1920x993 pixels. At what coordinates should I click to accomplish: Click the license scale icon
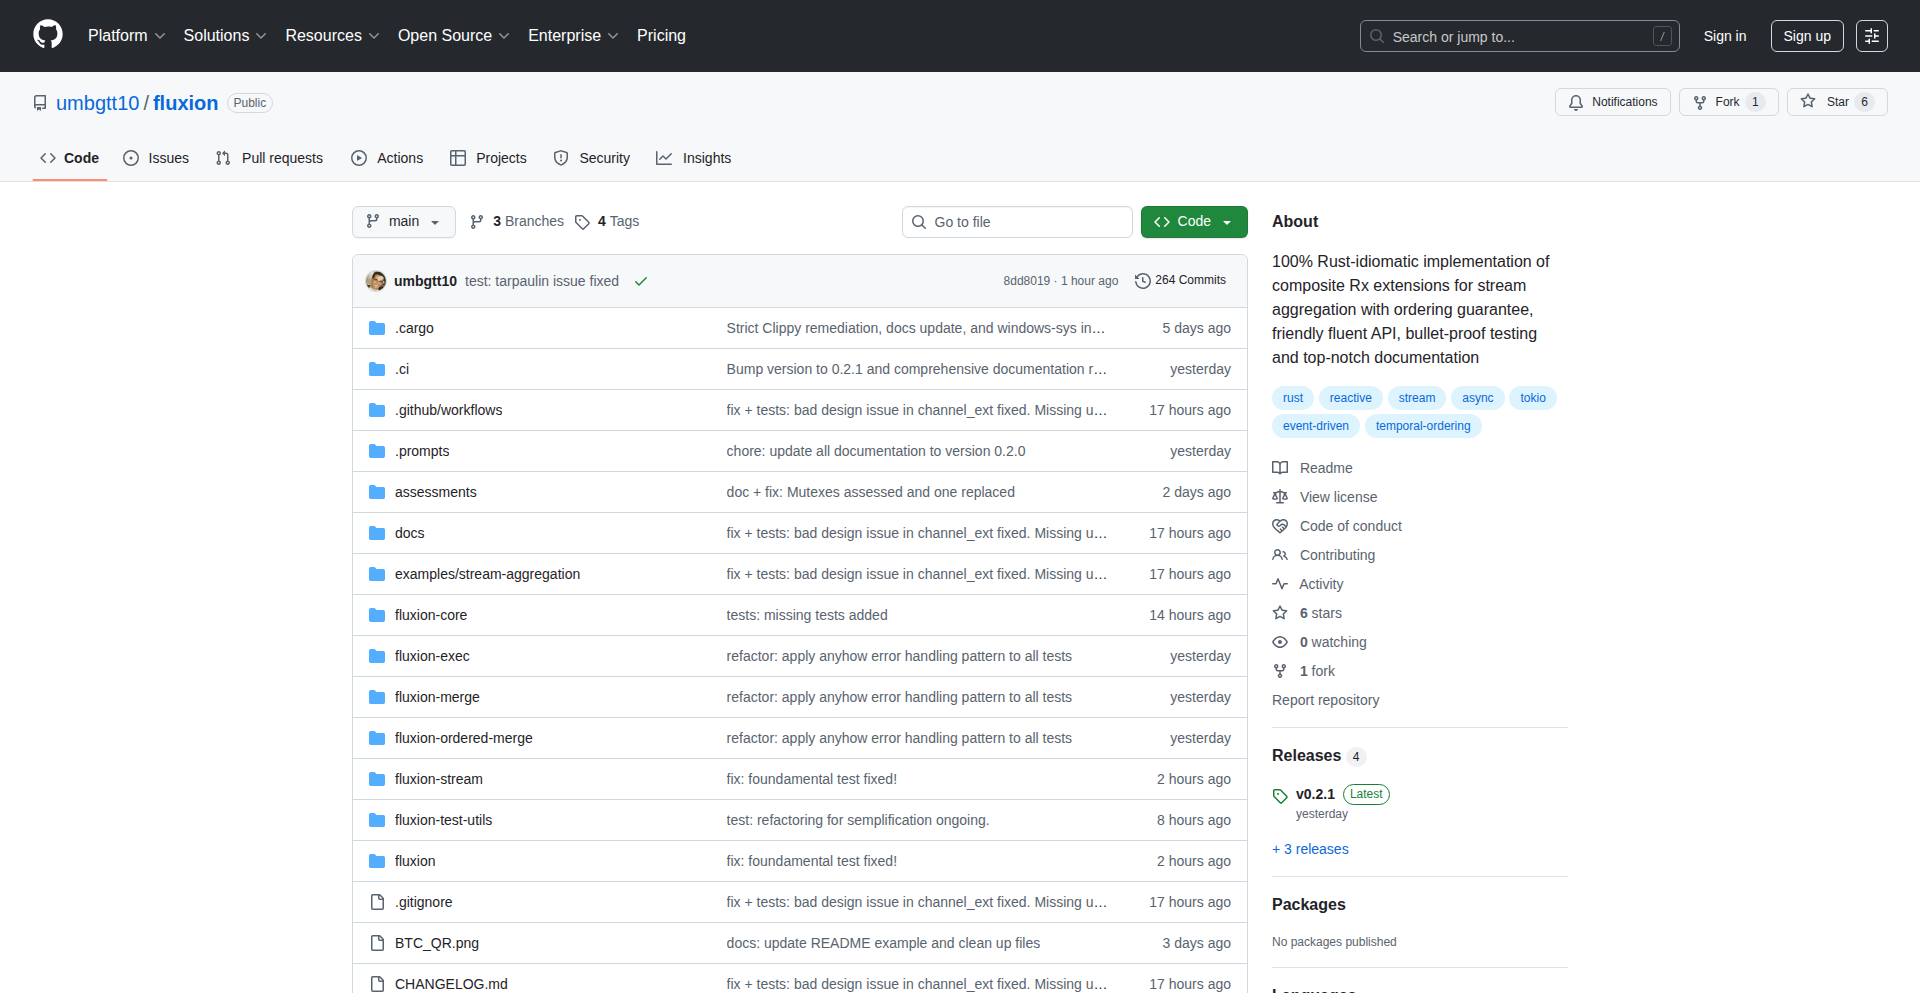pos(1280,497)
